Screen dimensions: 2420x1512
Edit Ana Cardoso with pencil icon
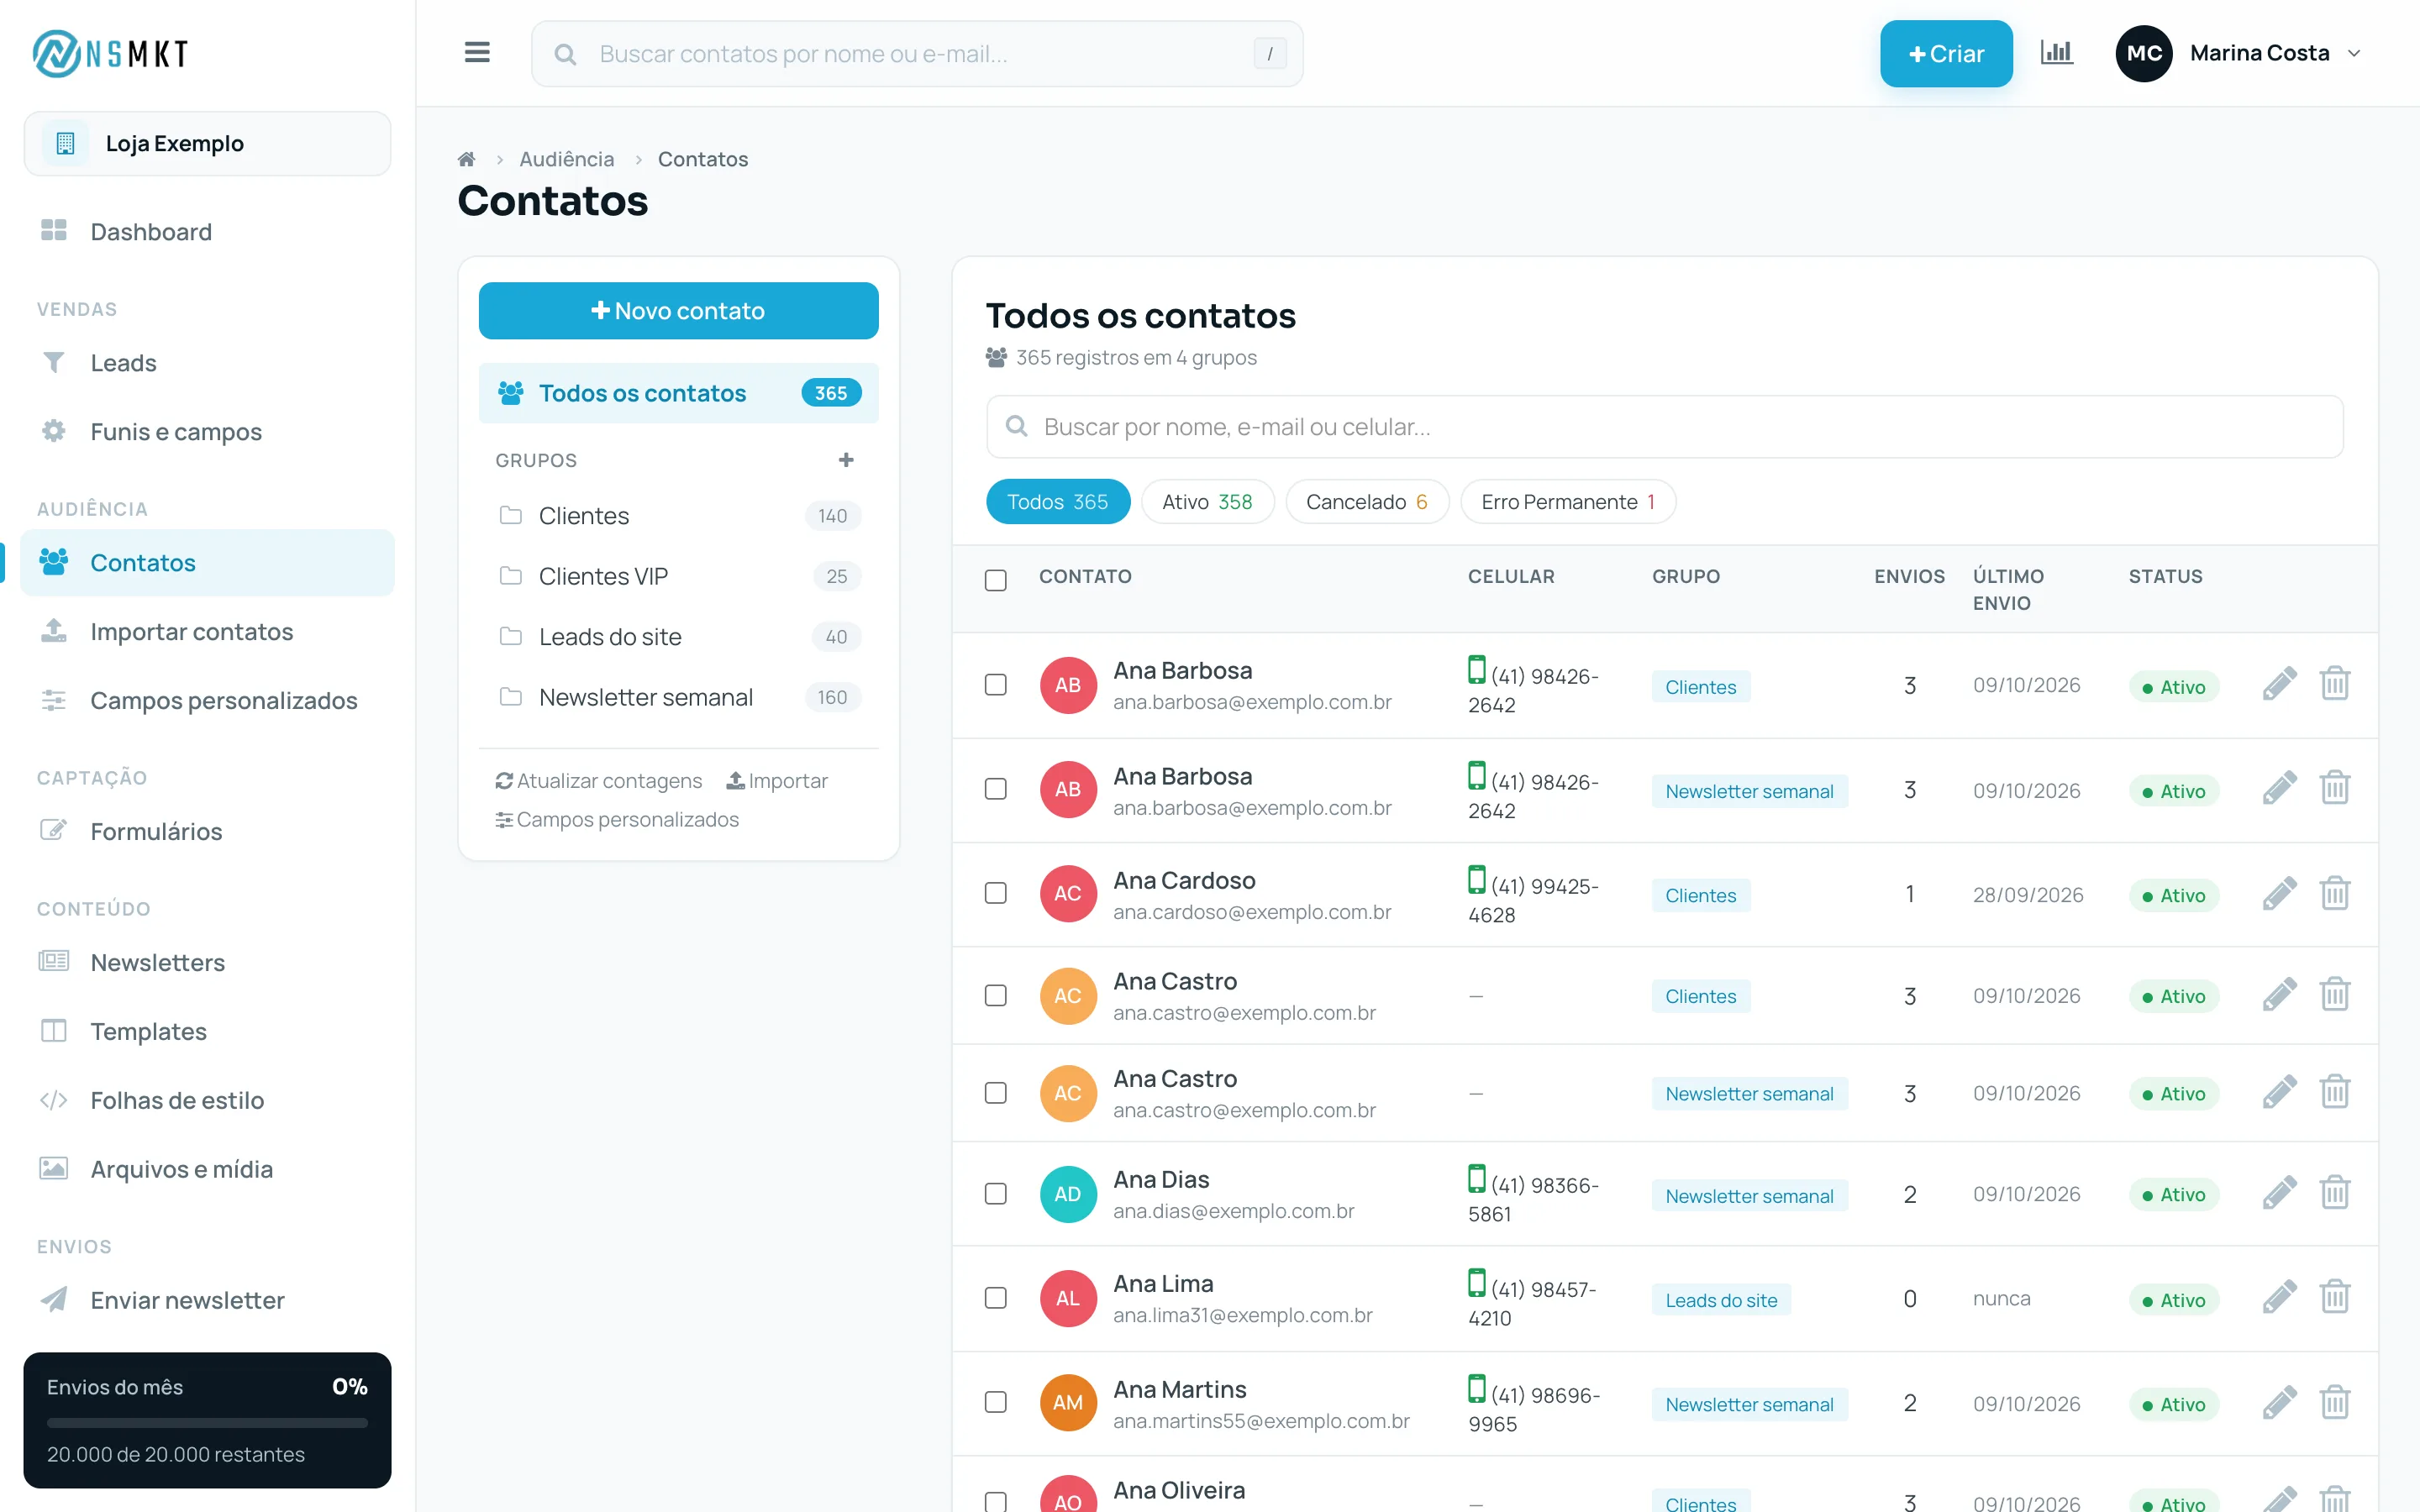pos(2279,894)
